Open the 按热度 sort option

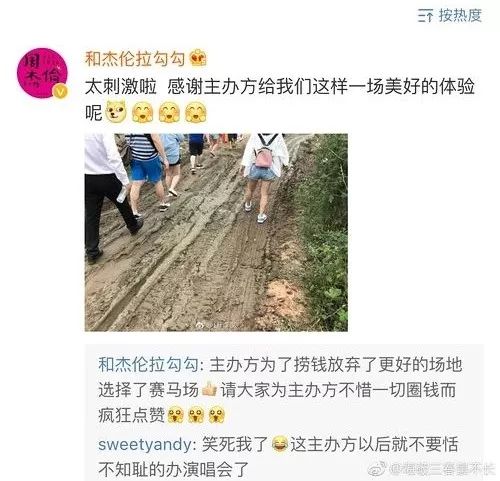coord(460,15)
